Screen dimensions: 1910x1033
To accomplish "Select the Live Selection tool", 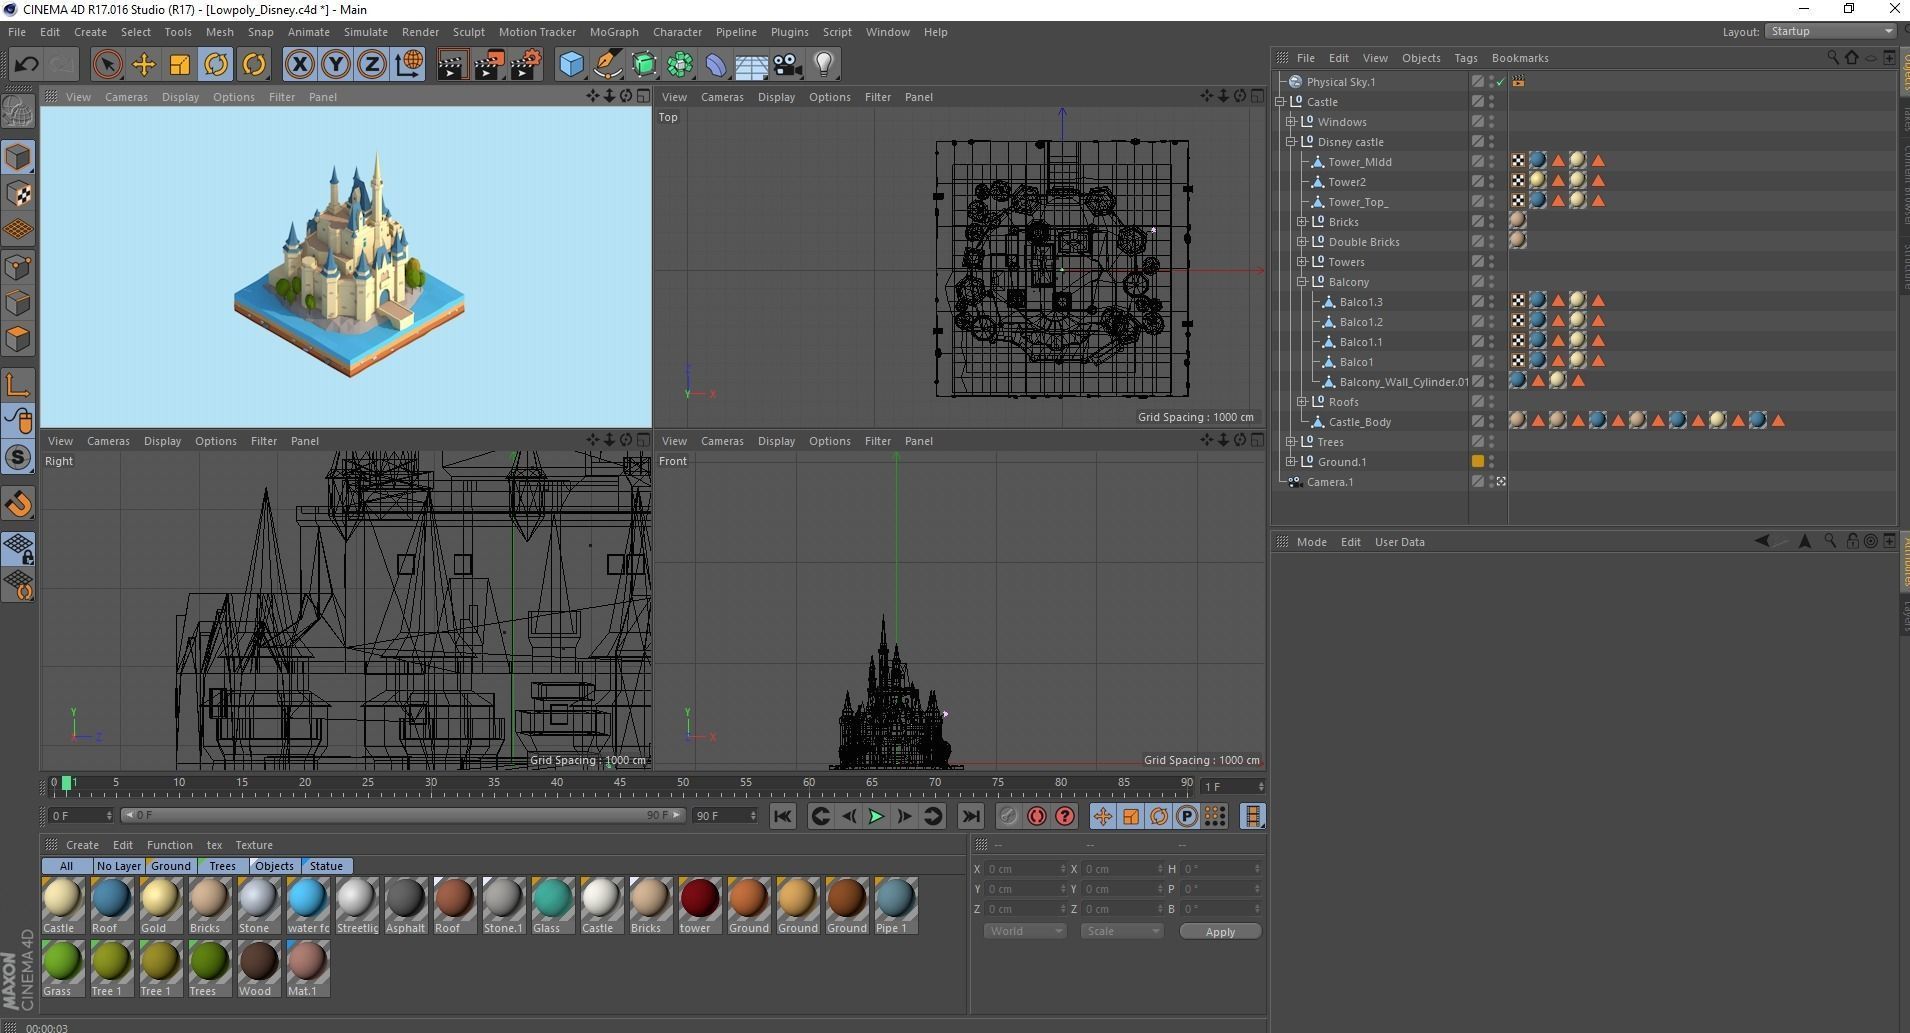I will (107, 65).
